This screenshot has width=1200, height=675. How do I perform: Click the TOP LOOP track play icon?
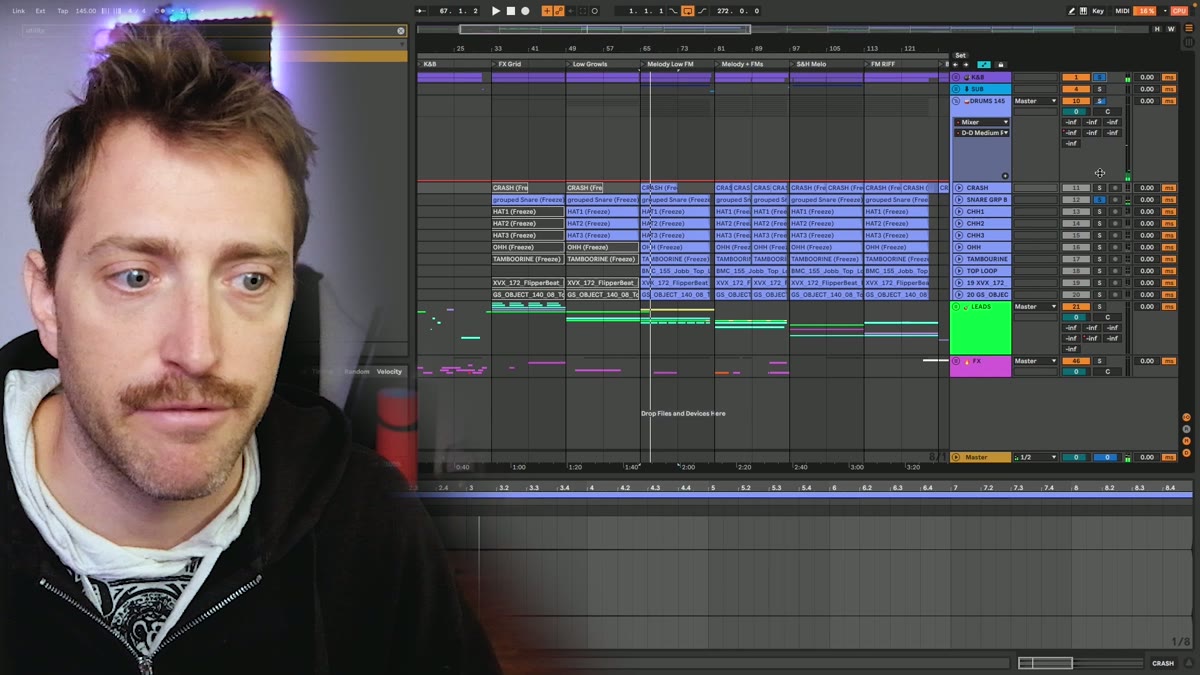click(x=959, y=271)
